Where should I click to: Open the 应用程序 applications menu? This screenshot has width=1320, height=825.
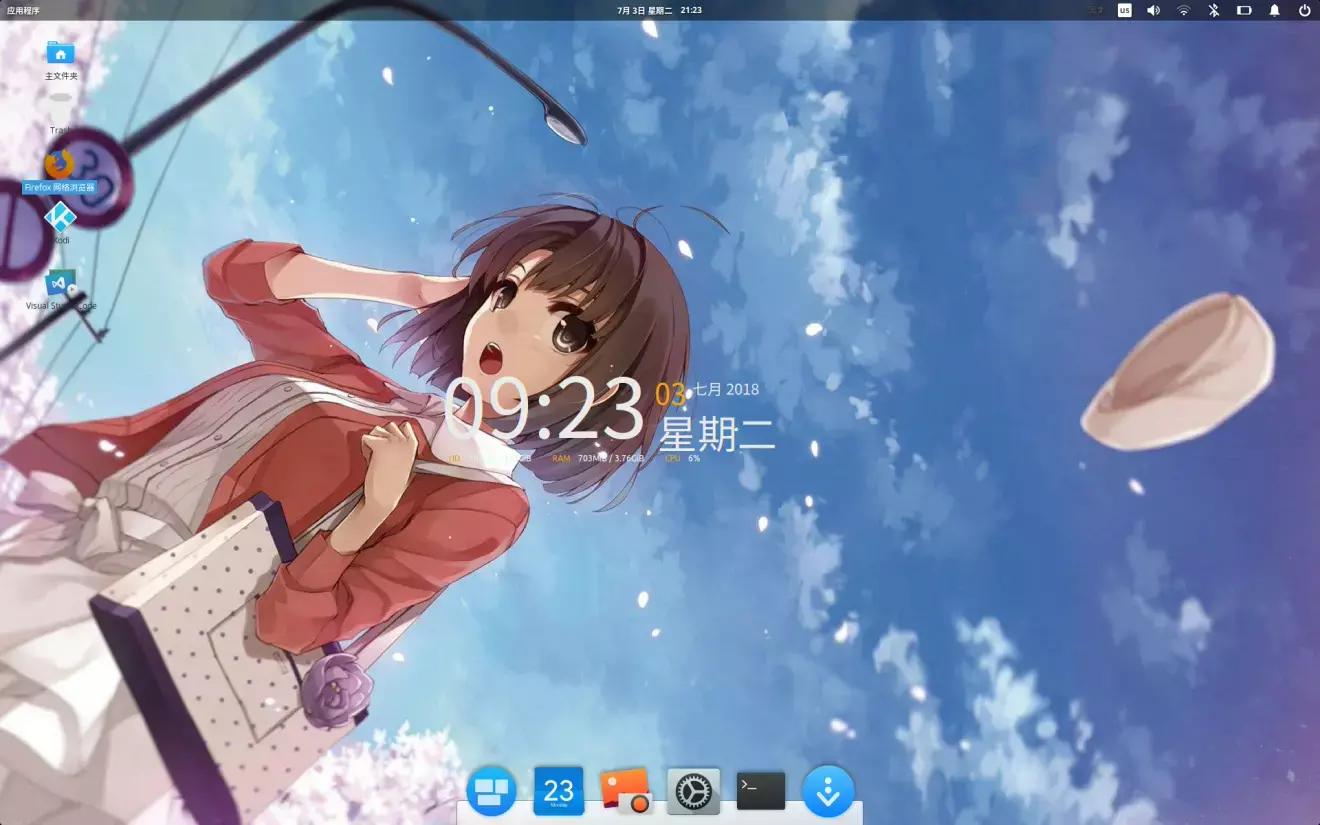point(23,10)
